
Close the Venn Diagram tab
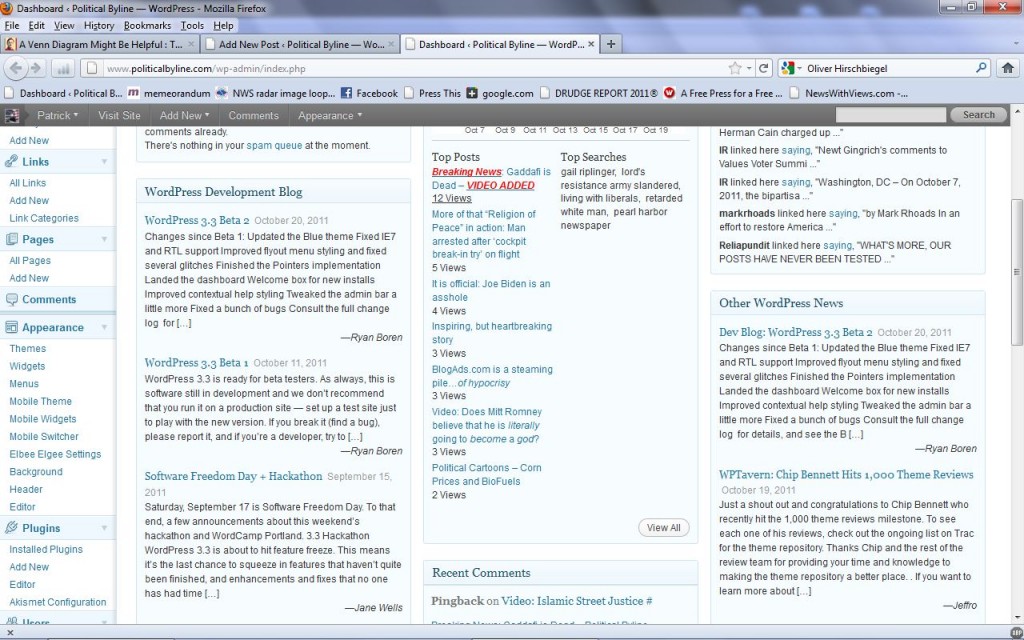point(191,44)
